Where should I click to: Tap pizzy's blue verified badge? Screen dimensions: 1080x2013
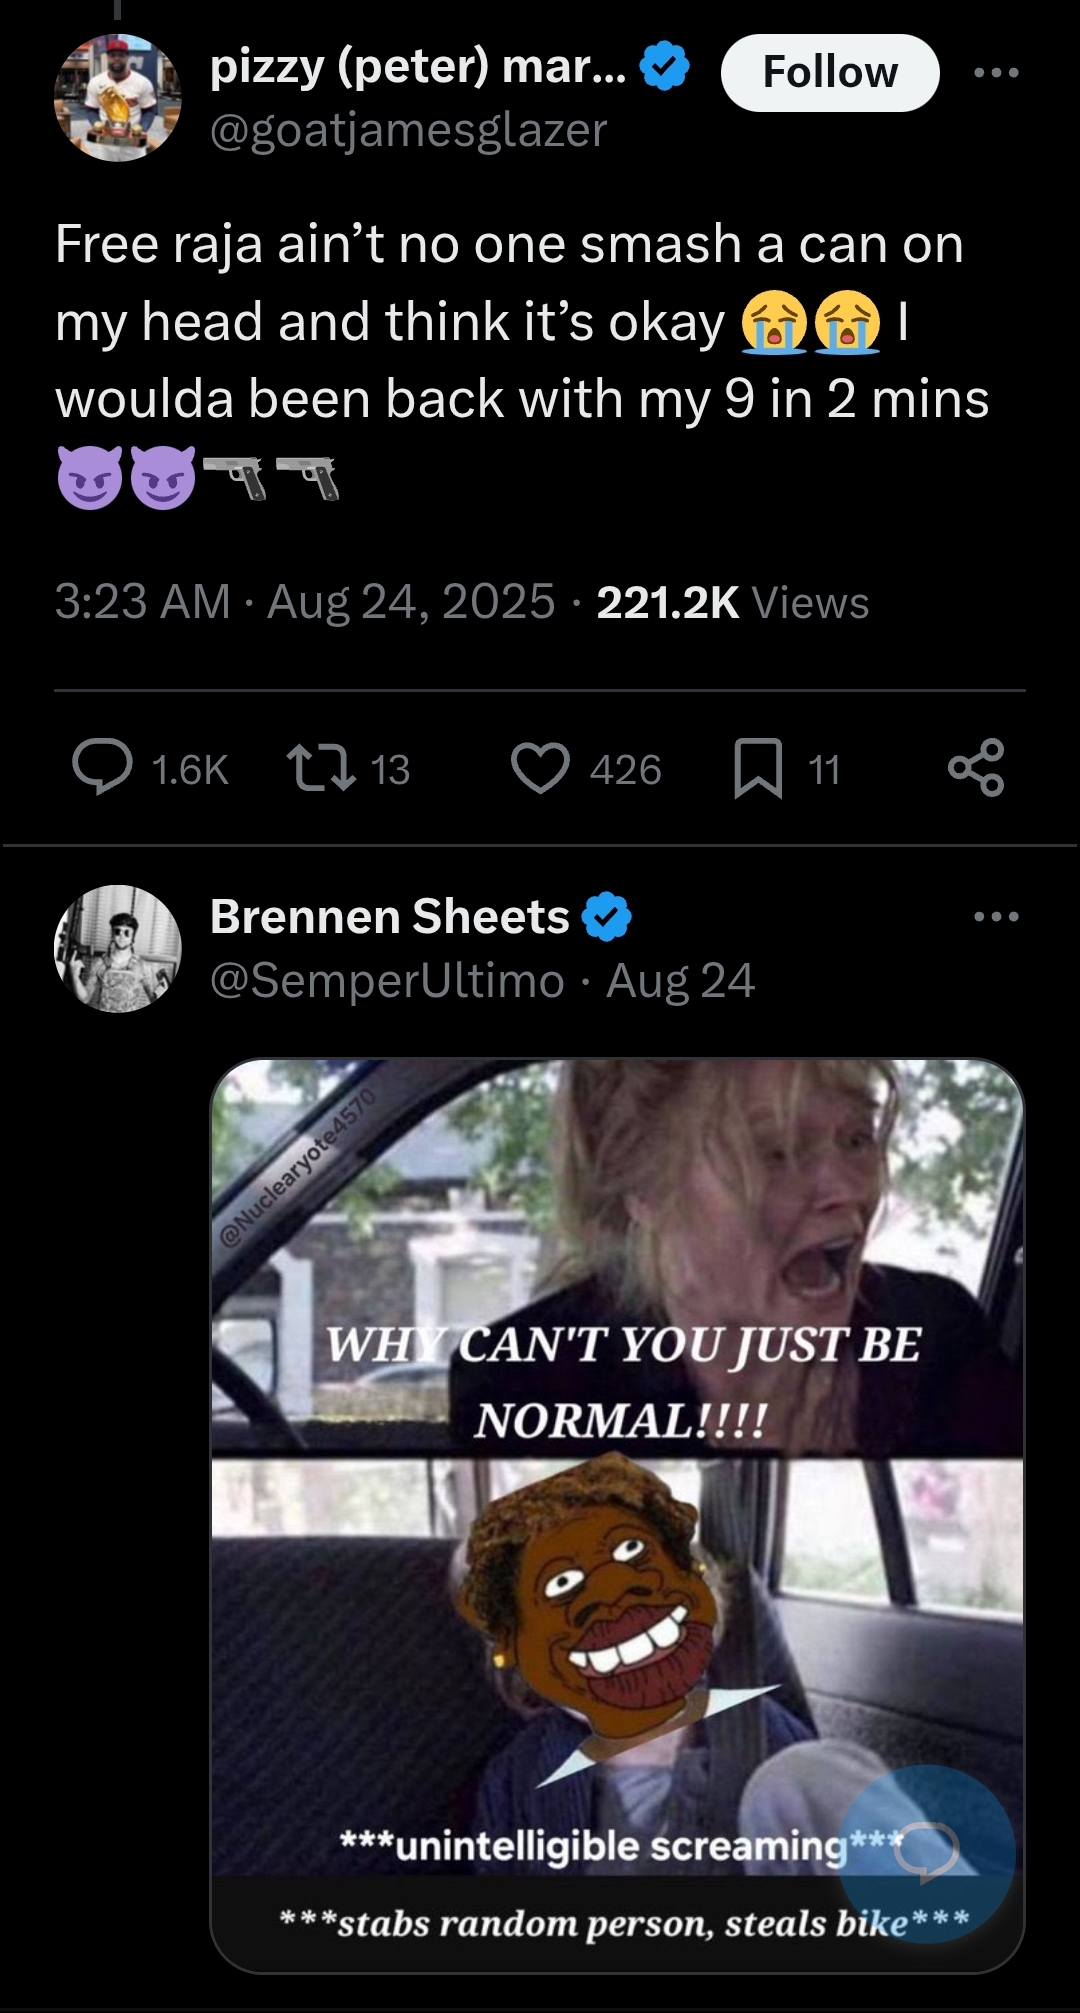point(665,67)
